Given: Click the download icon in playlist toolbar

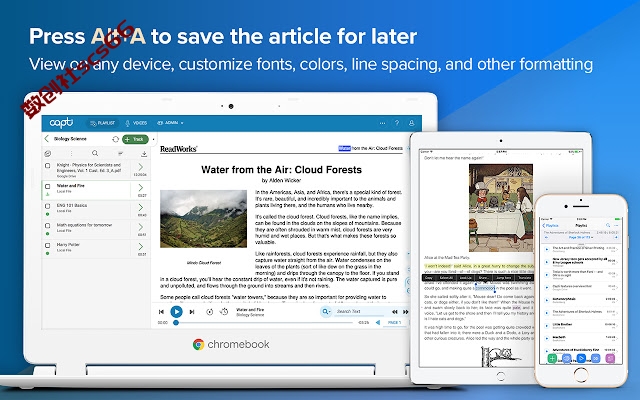Looking at the screenshot, I should 144,154.
